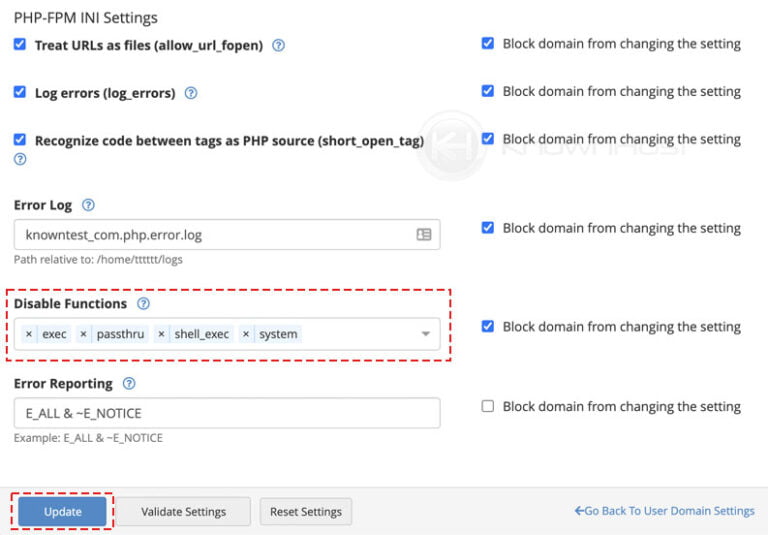Disable short_open_tag checkbox
Screen dimensions: 768x535
20,140
